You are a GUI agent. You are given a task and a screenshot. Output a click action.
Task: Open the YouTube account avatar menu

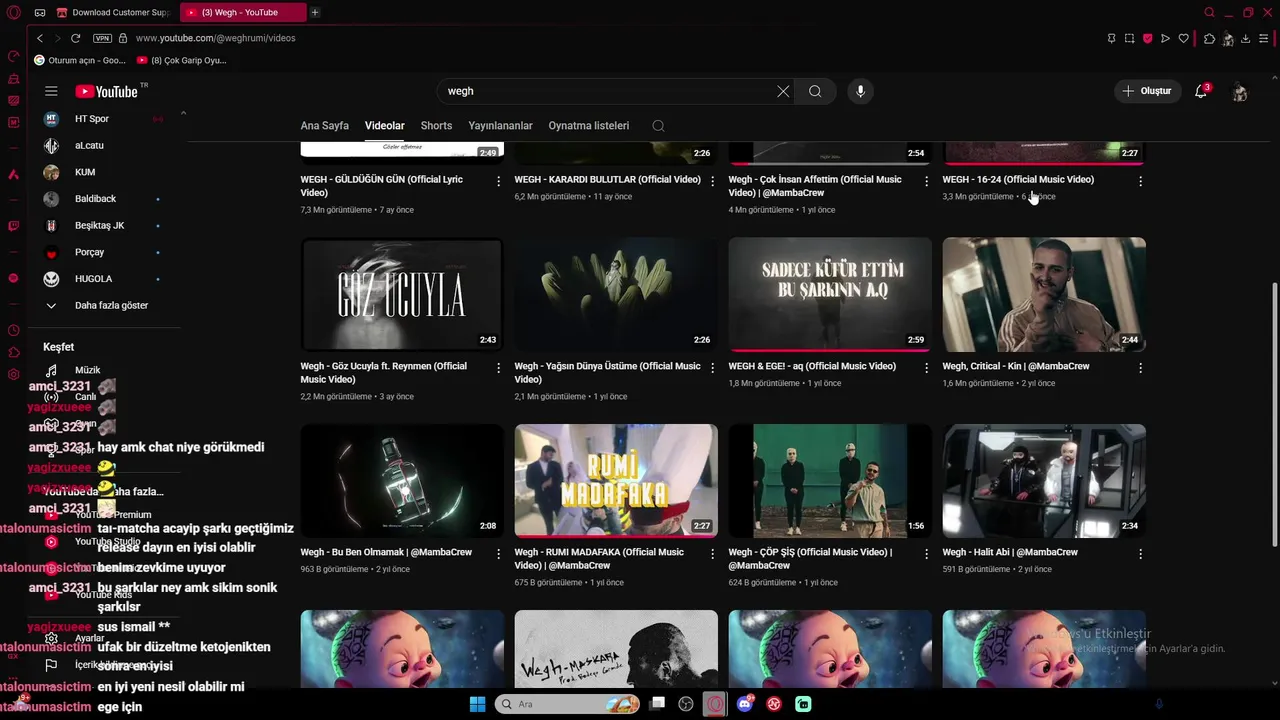pyautogui.click(x=1239, y=92)
